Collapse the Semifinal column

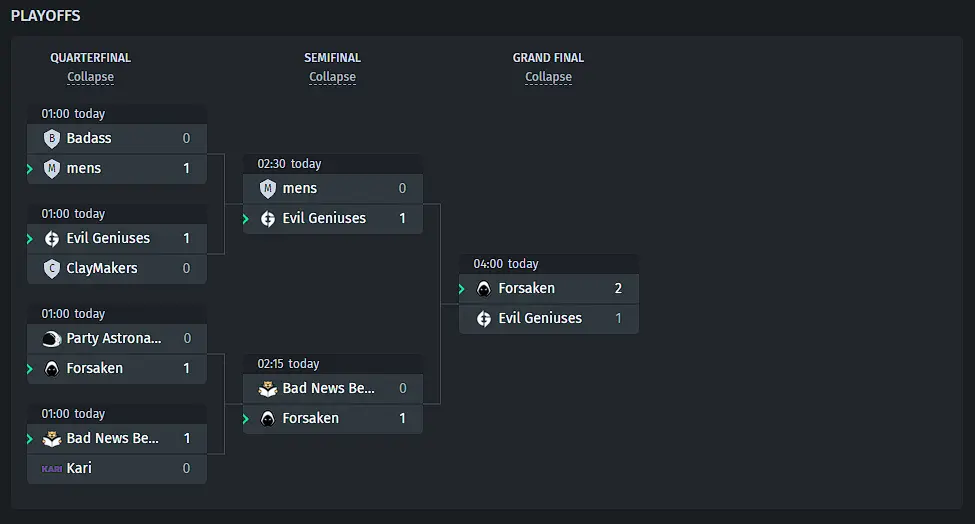333,77
